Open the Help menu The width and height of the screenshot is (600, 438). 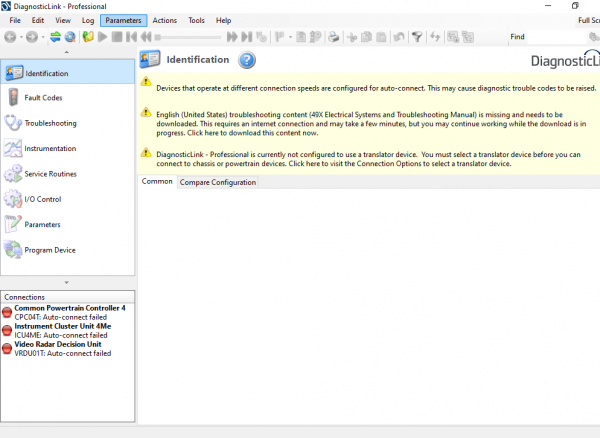pos(223,21)
